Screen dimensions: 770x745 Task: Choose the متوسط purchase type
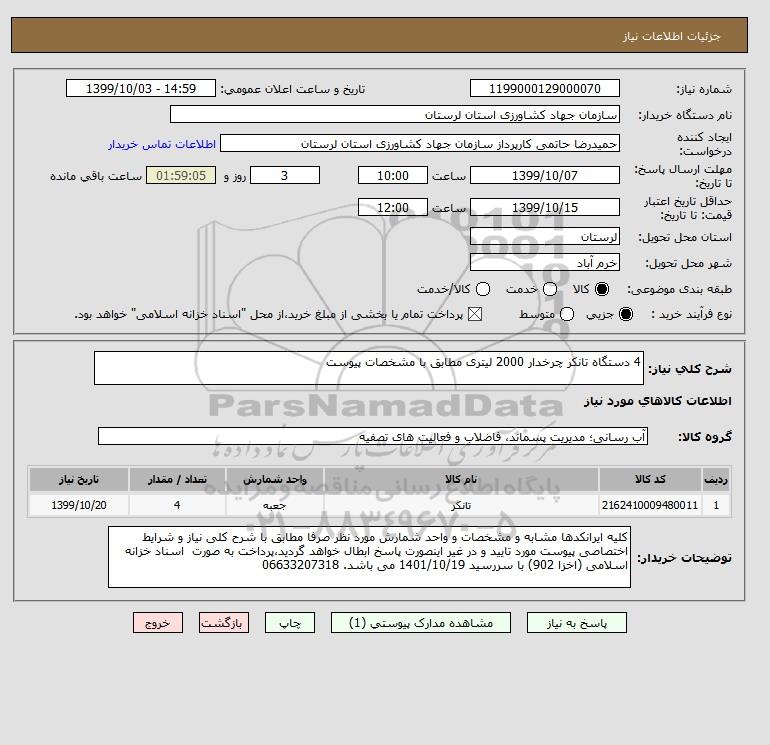567,314
